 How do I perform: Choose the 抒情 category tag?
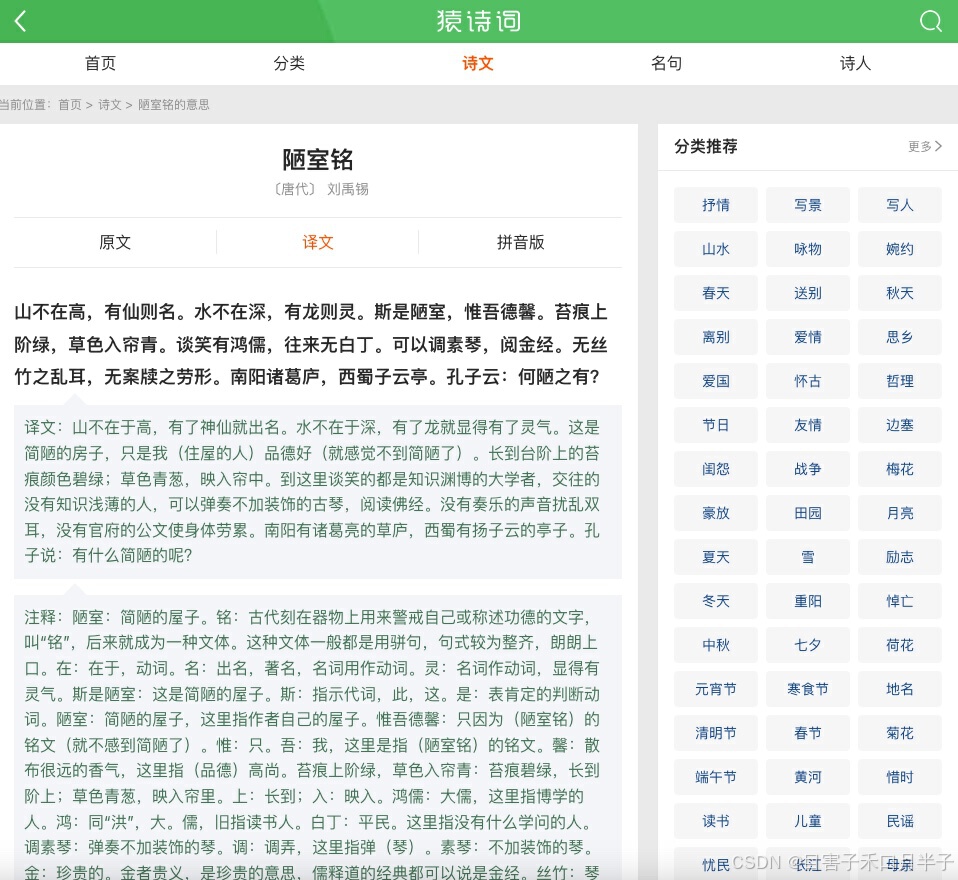click(715, 205)
